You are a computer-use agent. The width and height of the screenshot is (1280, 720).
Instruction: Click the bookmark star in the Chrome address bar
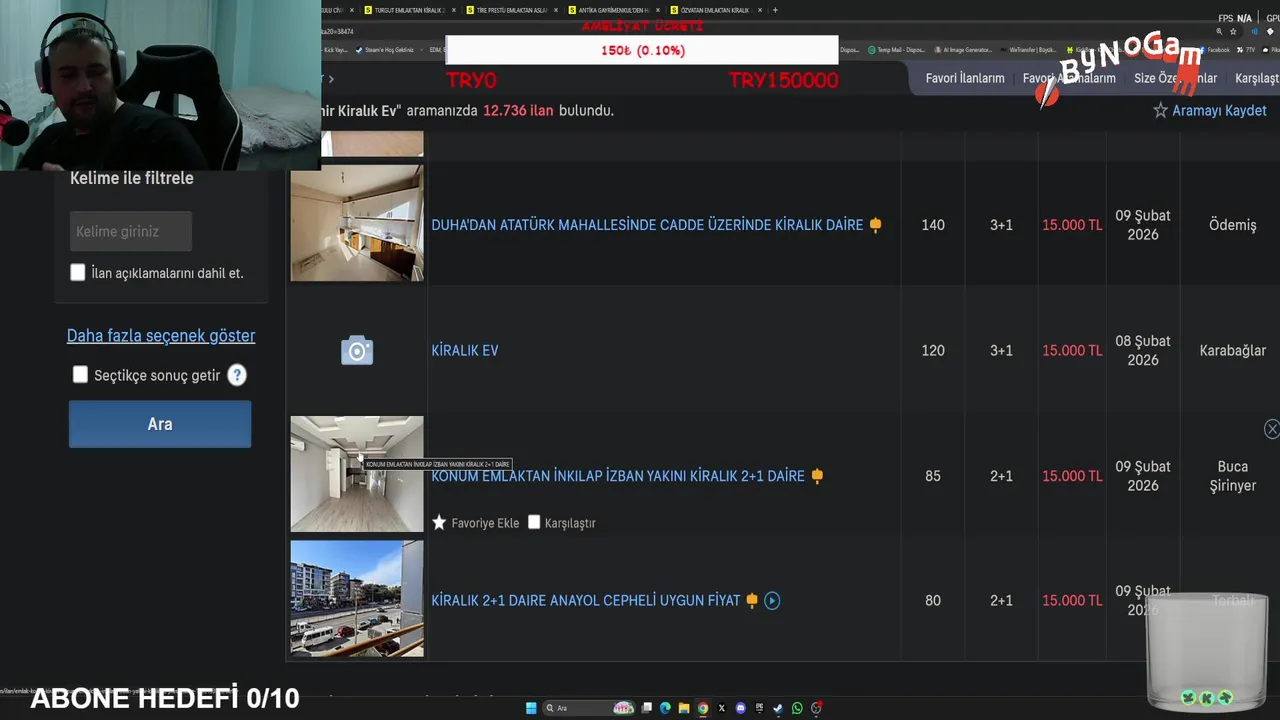pyautogui.click(x=1233, y=31)
